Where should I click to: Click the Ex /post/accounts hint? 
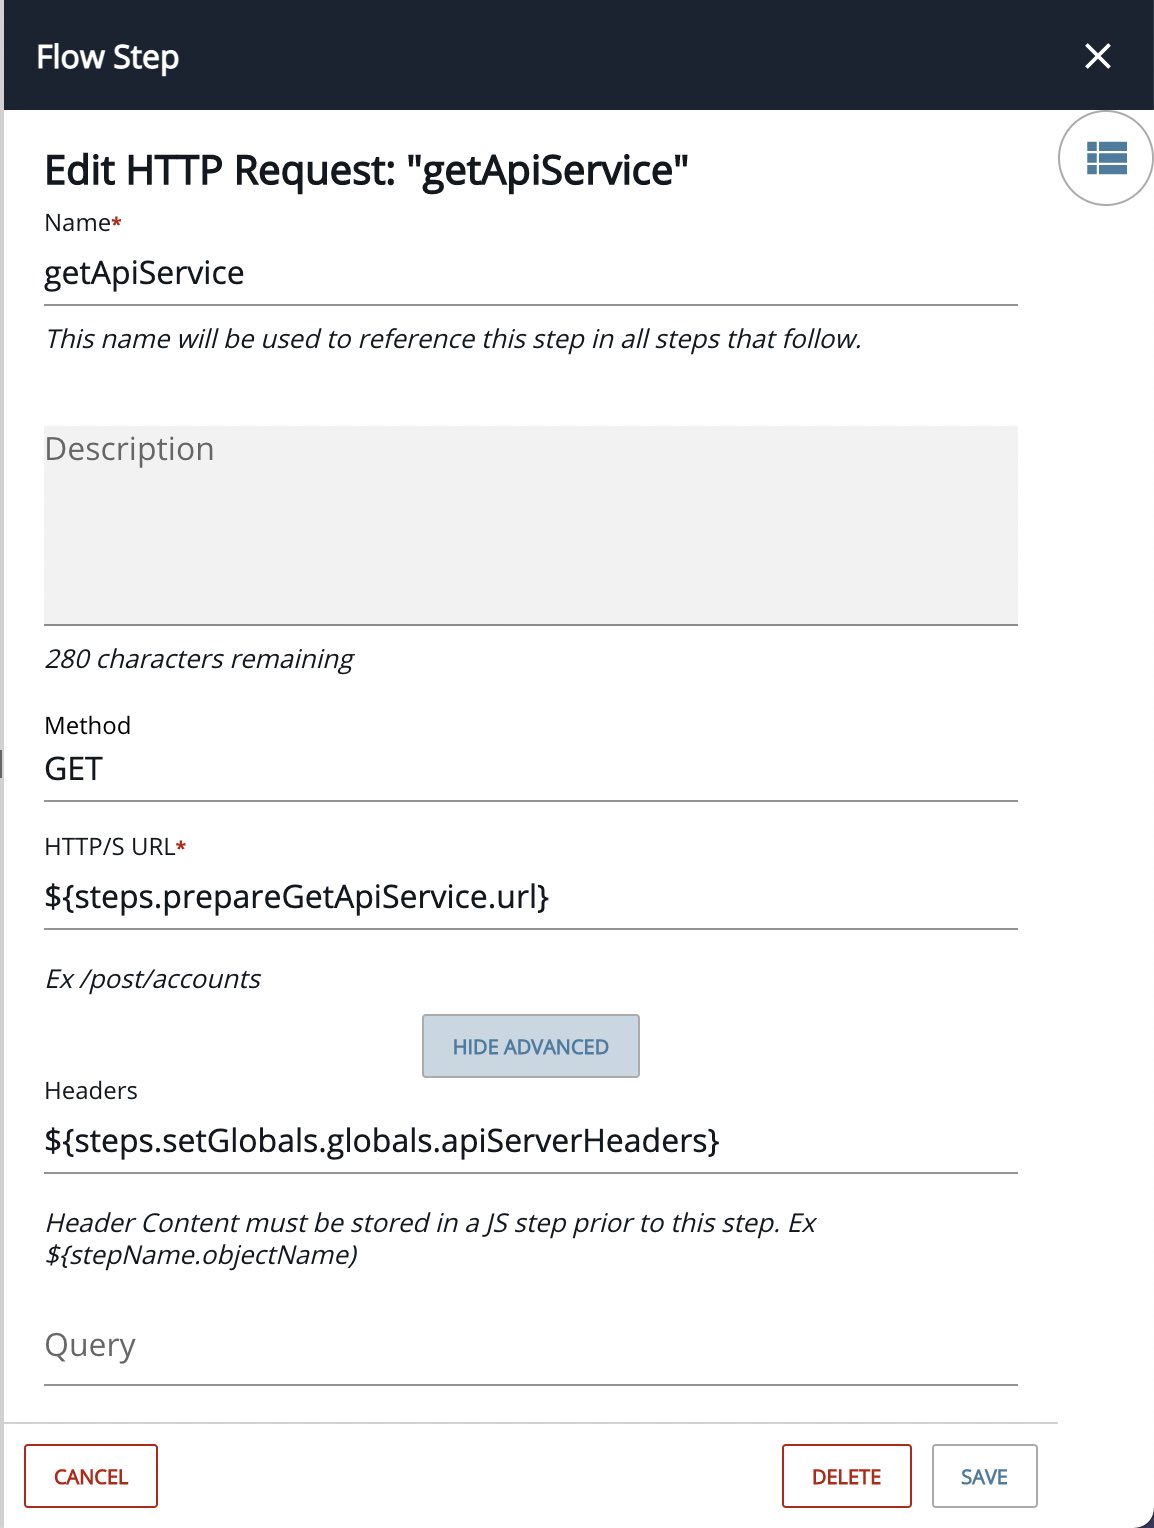pyautogui.click(x=153, y=979)
